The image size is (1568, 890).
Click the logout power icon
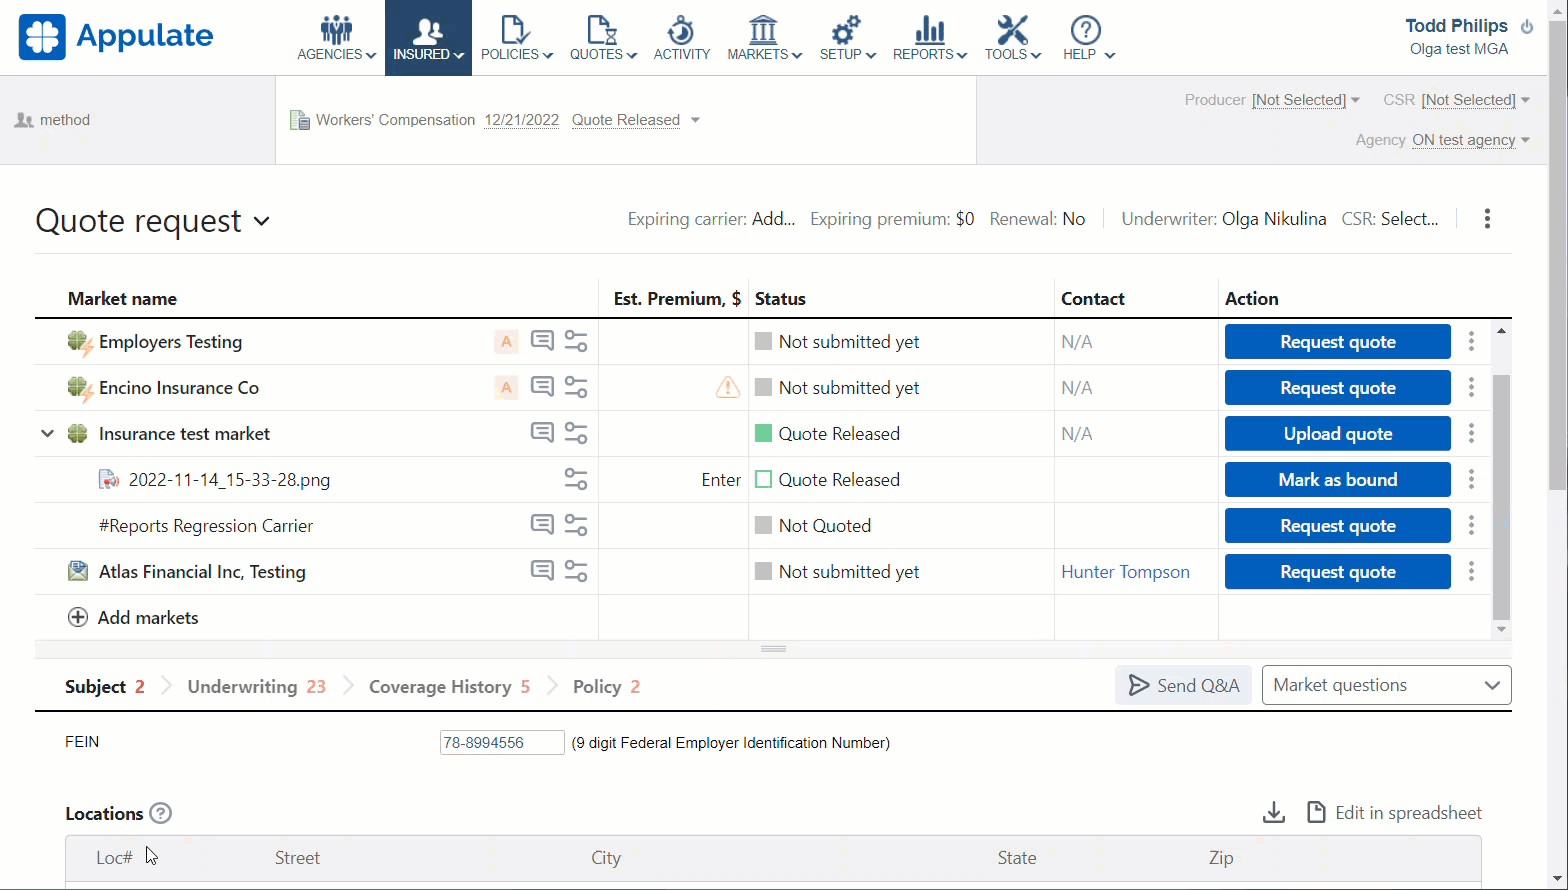(x=1527, y=27)
